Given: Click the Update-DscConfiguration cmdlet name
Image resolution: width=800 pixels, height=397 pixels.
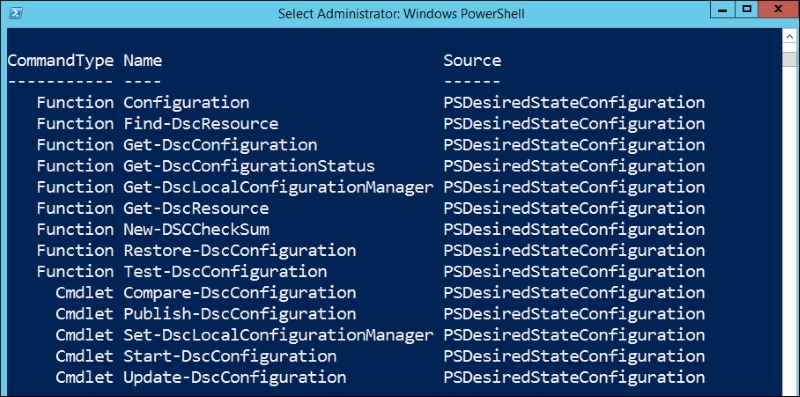Looking at the screenshot, I should [x=235, y=377].
